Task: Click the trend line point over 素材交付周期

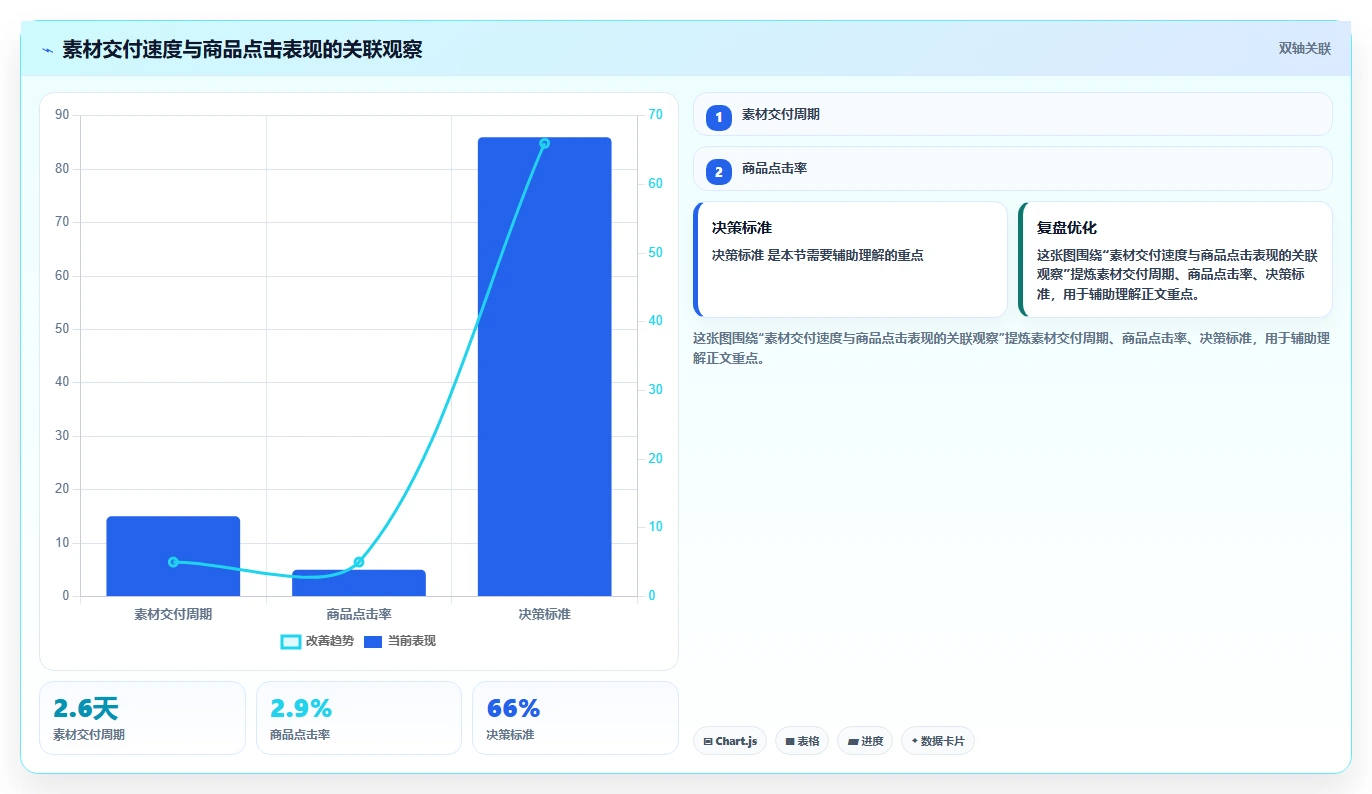Action: tap(173, 562)
